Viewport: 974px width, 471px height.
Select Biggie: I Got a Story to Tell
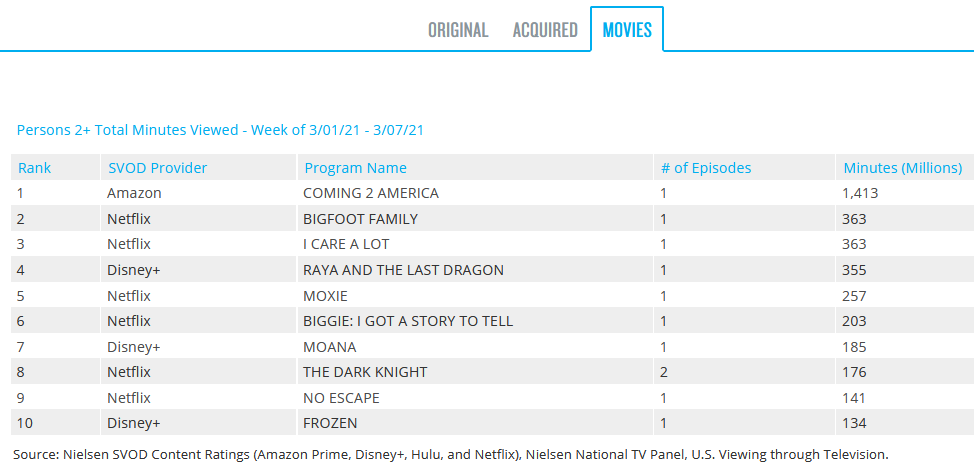(x=407, y=321)
